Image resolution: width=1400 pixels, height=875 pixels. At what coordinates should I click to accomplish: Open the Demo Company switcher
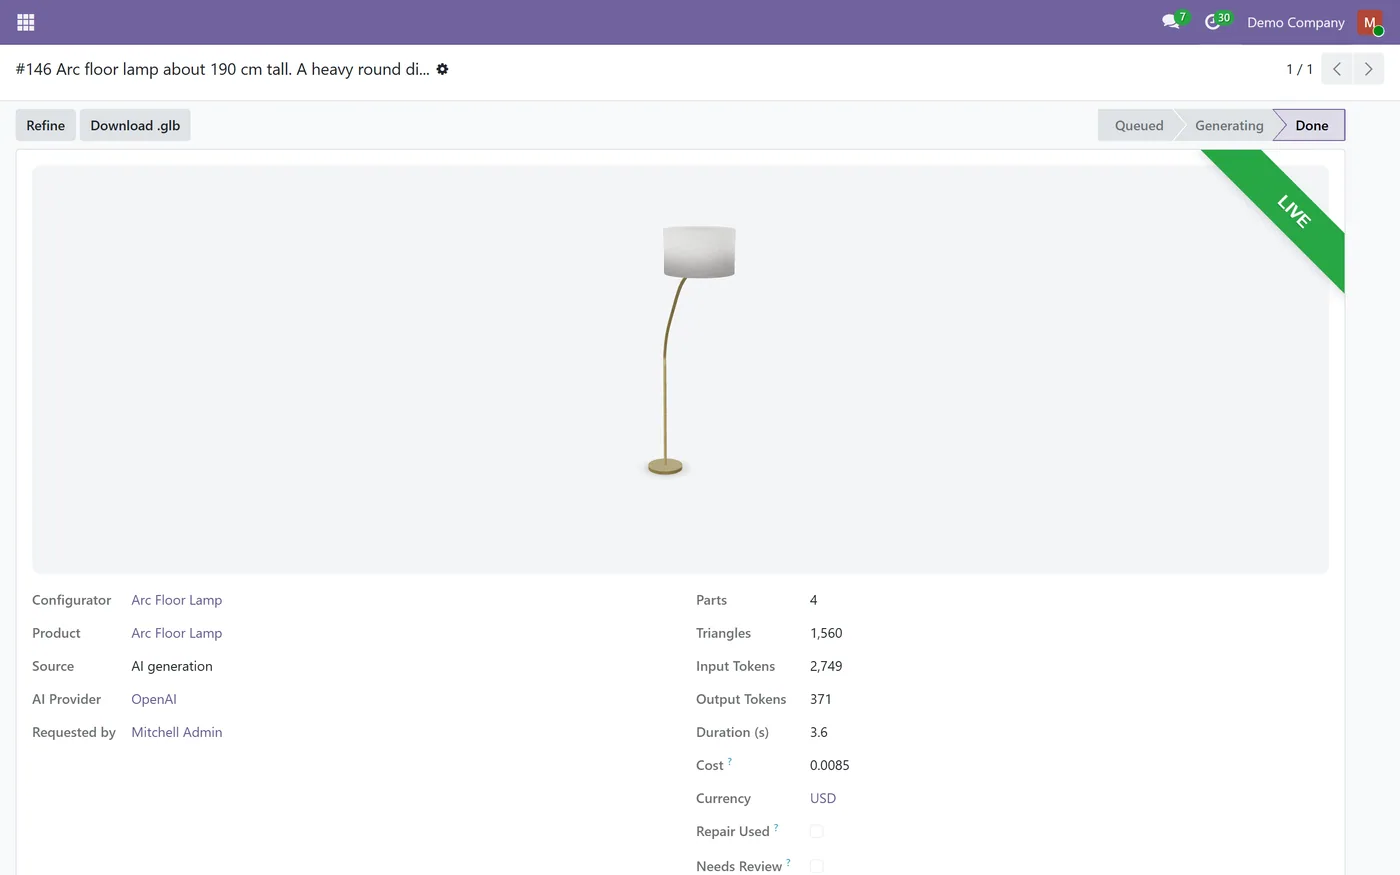point(1295,22)
